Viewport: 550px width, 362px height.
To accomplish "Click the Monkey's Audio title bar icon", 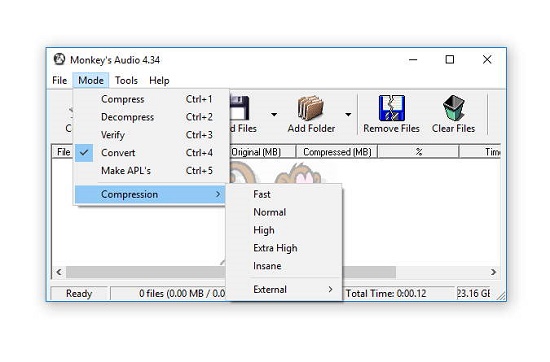I will [x=59, y=59].
